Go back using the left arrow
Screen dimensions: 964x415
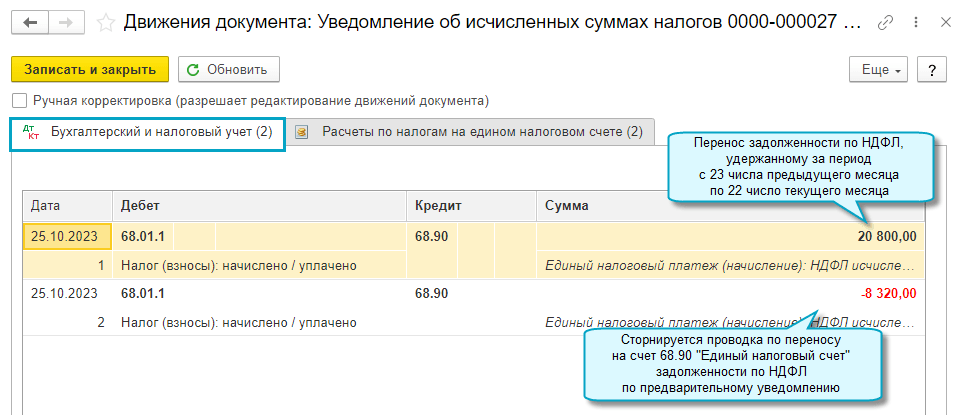(x=30, y=22)
